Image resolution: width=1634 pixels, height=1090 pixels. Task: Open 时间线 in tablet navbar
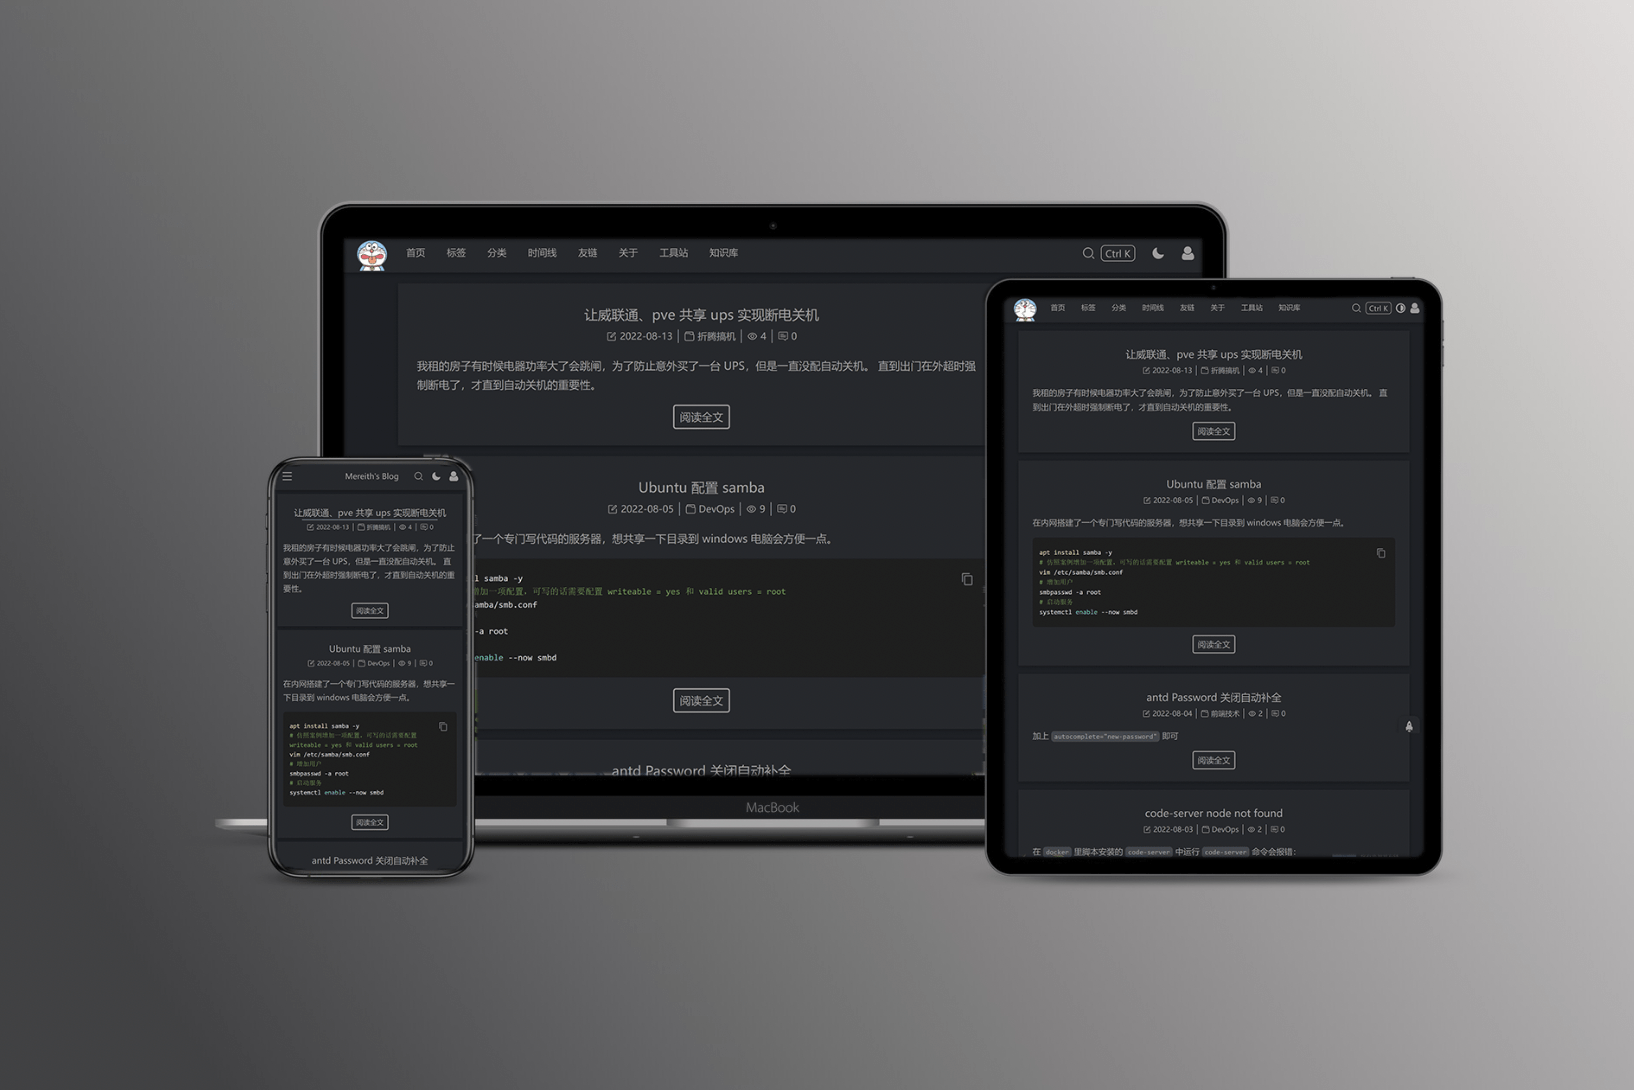pyautogui.click(x=1153, y=308)
